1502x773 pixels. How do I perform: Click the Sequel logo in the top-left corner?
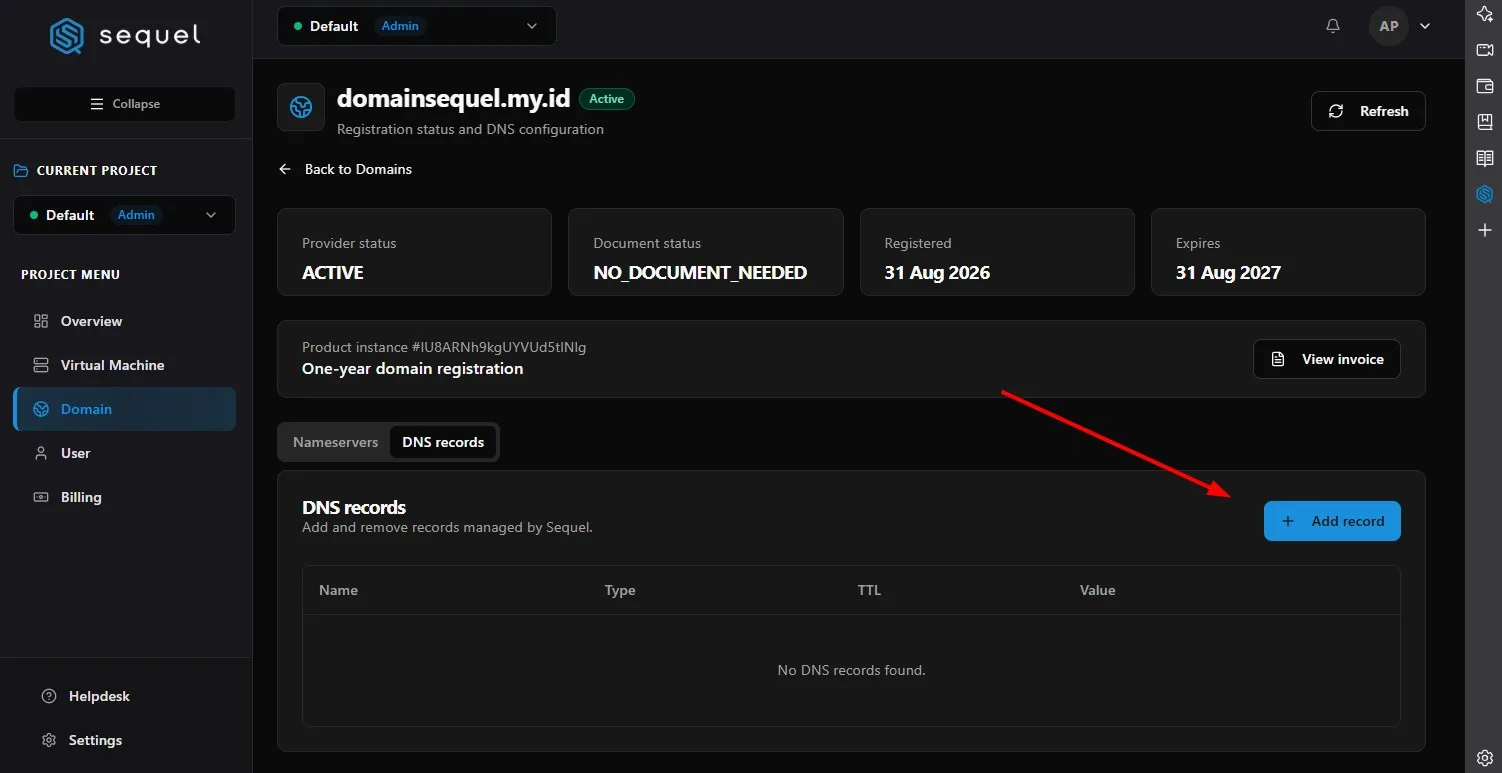[x=125, y=37]
